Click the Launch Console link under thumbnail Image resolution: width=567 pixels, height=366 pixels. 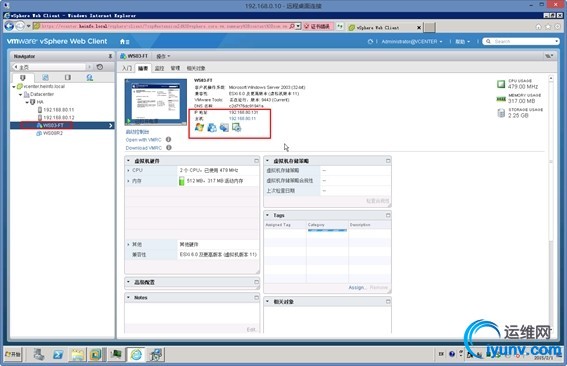point(137,132)
